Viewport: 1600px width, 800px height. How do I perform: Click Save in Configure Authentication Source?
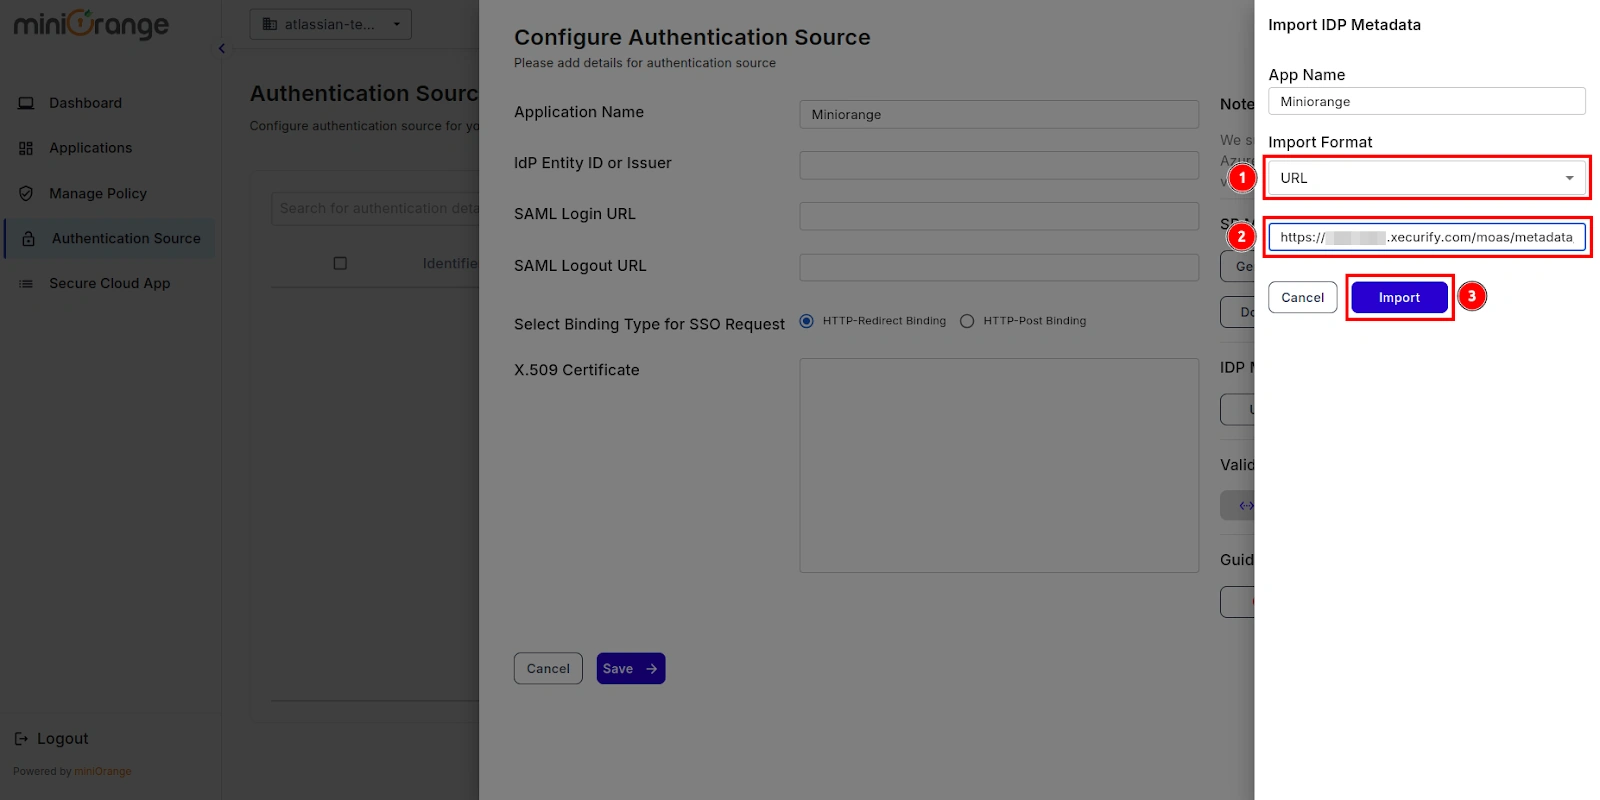(x=631, y=669)
